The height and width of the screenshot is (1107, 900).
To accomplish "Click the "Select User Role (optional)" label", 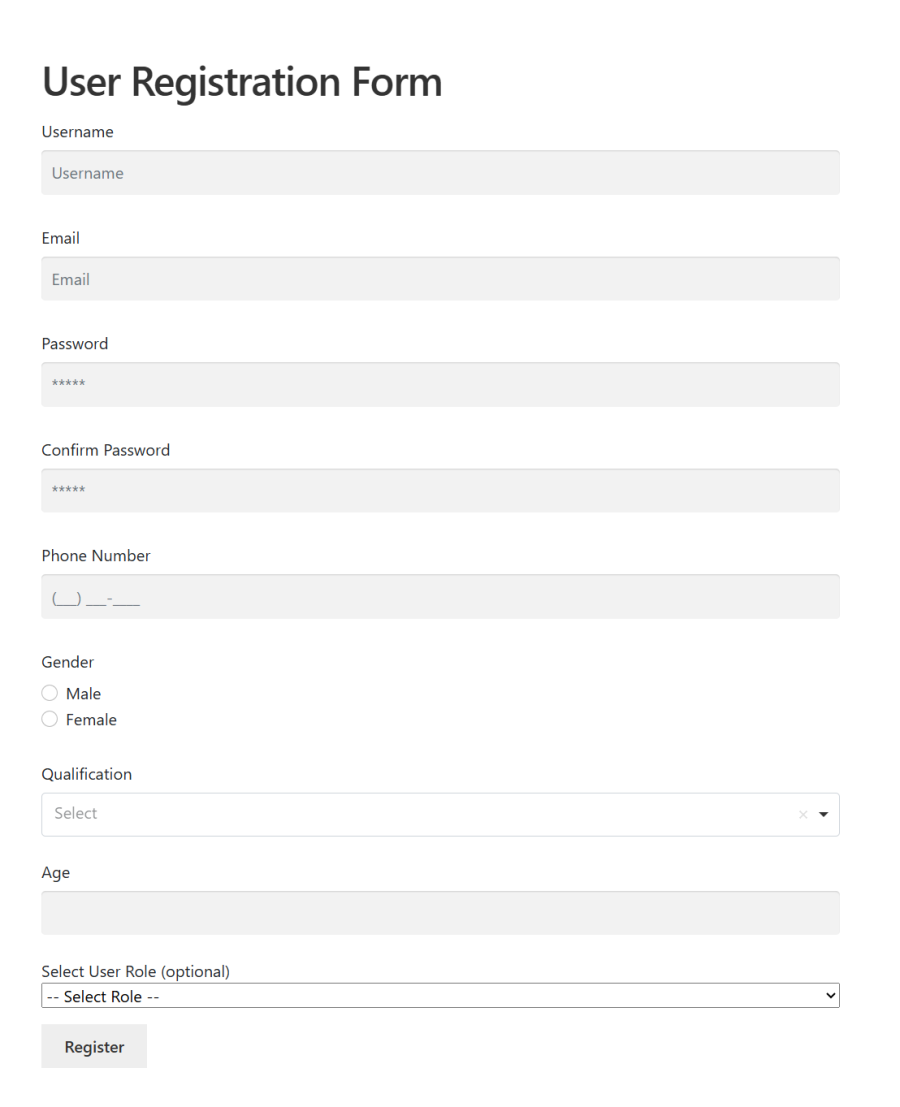I will 135,972.
